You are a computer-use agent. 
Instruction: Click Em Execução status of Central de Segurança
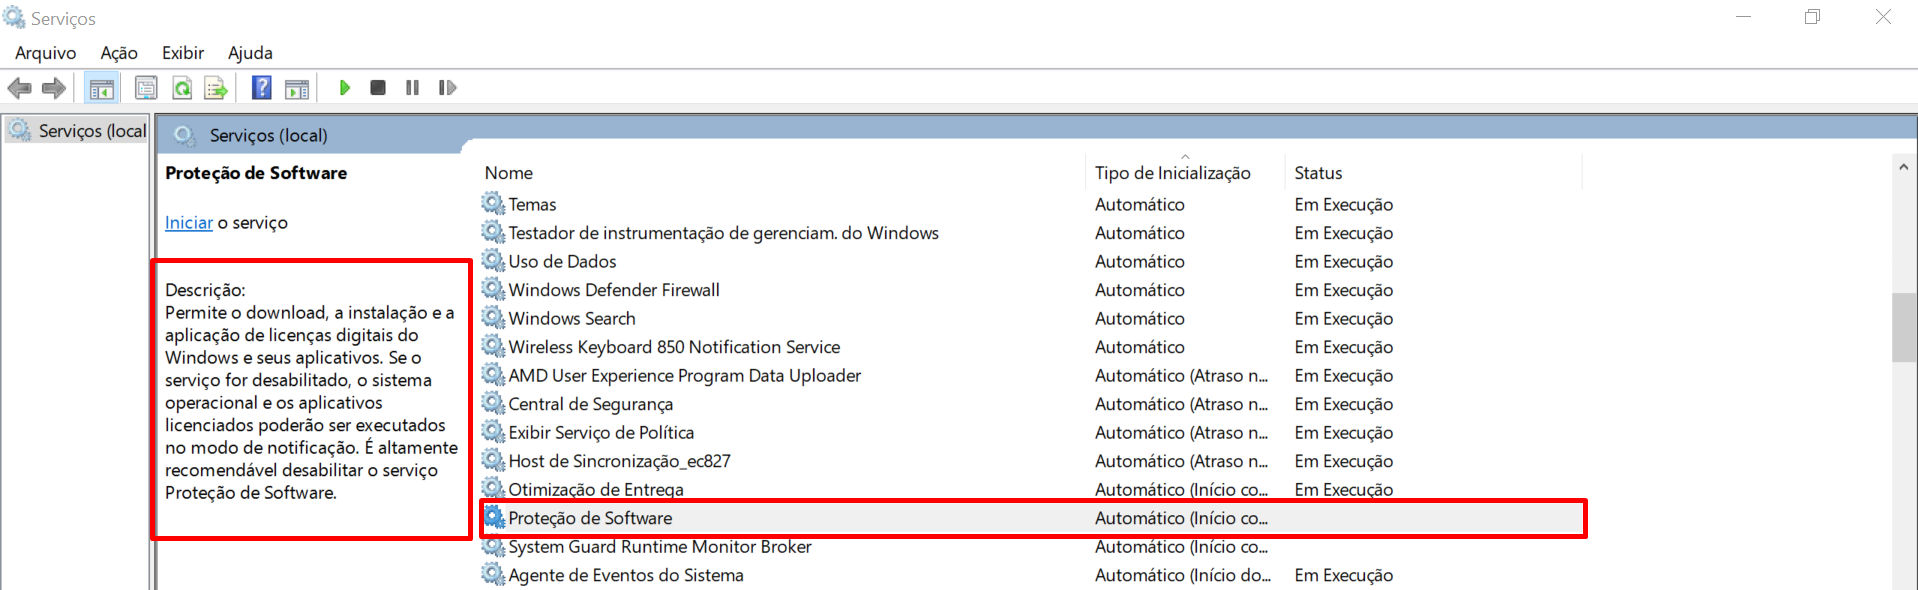pos(1343,404)
